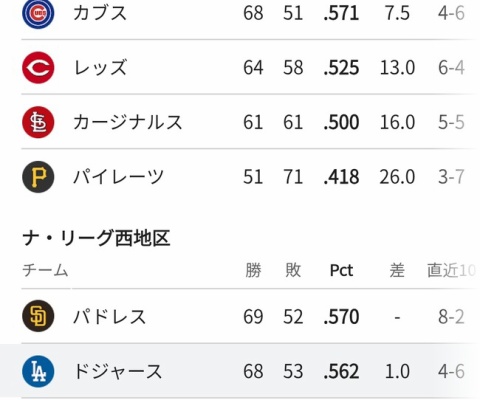Click the Cardinals team logo
Screen dimensions: 480x400
(x=38, y=122)
